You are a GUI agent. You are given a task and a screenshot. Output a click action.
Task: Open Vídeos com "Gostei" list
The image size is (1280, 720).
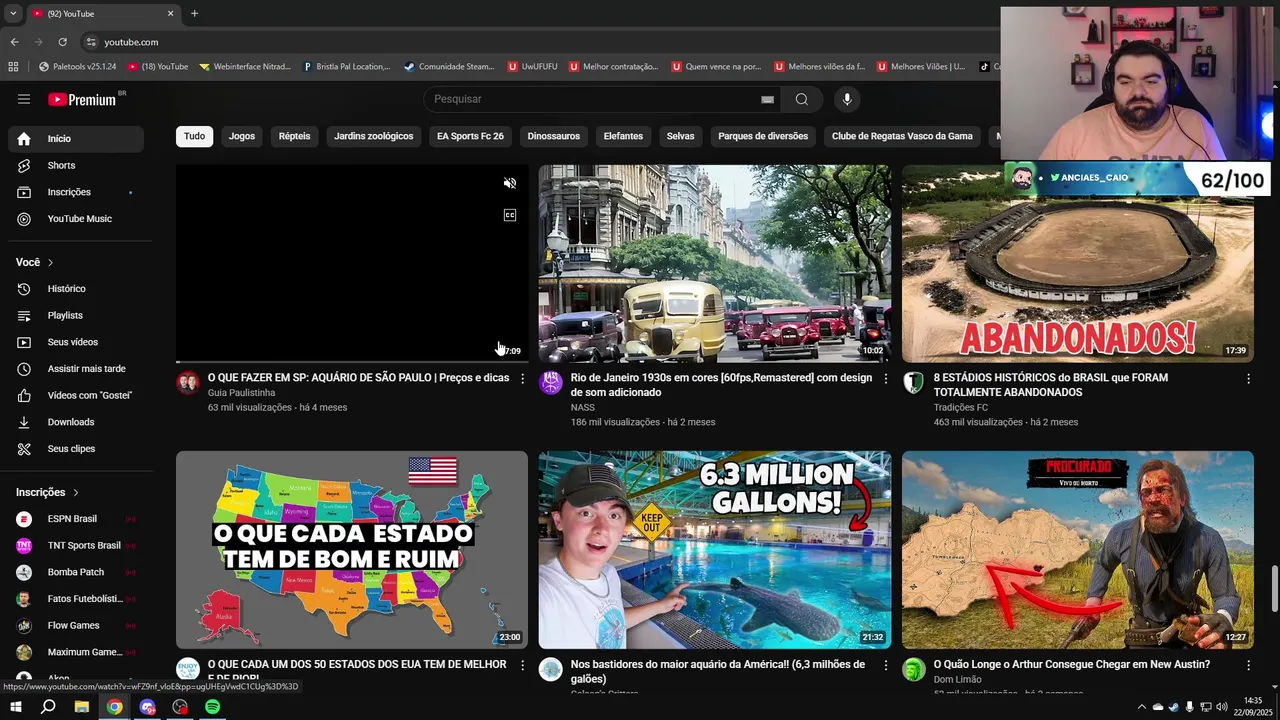pos(76,395)
